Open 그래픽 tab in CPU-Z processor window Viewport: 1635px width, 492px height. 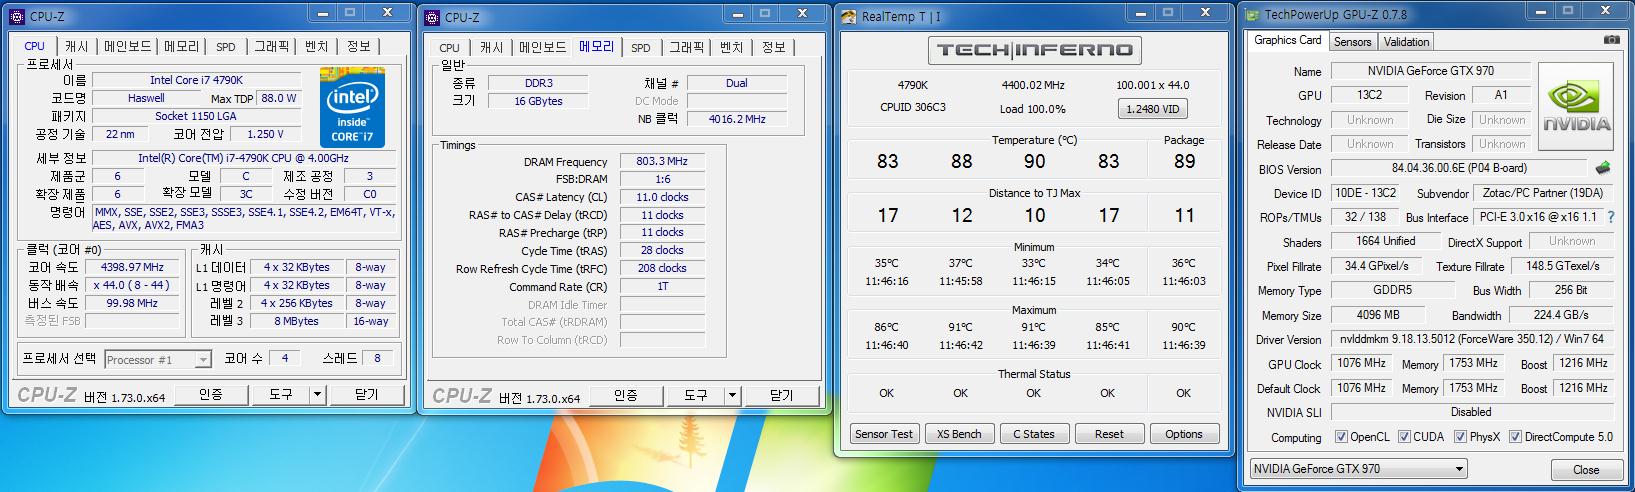click(x=271, y=46)
